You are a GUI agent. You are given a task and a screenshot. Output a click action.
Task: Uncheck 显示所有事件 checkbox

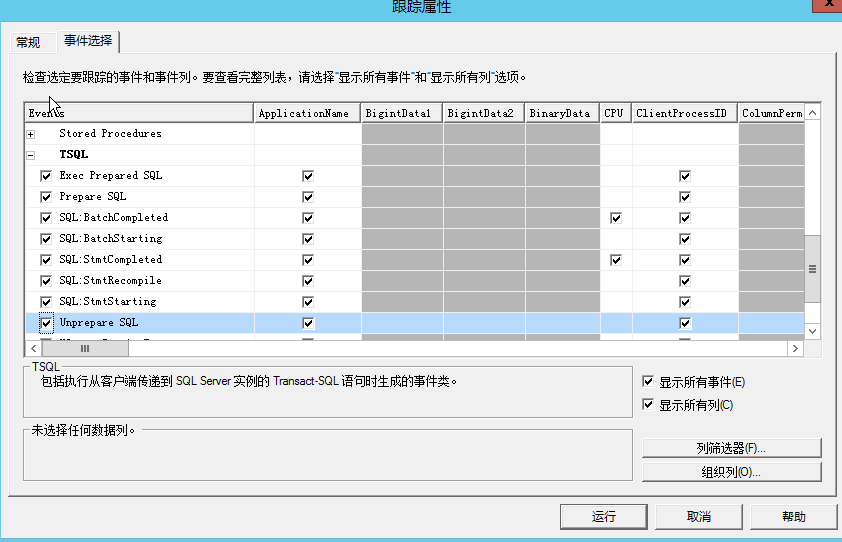648,382
